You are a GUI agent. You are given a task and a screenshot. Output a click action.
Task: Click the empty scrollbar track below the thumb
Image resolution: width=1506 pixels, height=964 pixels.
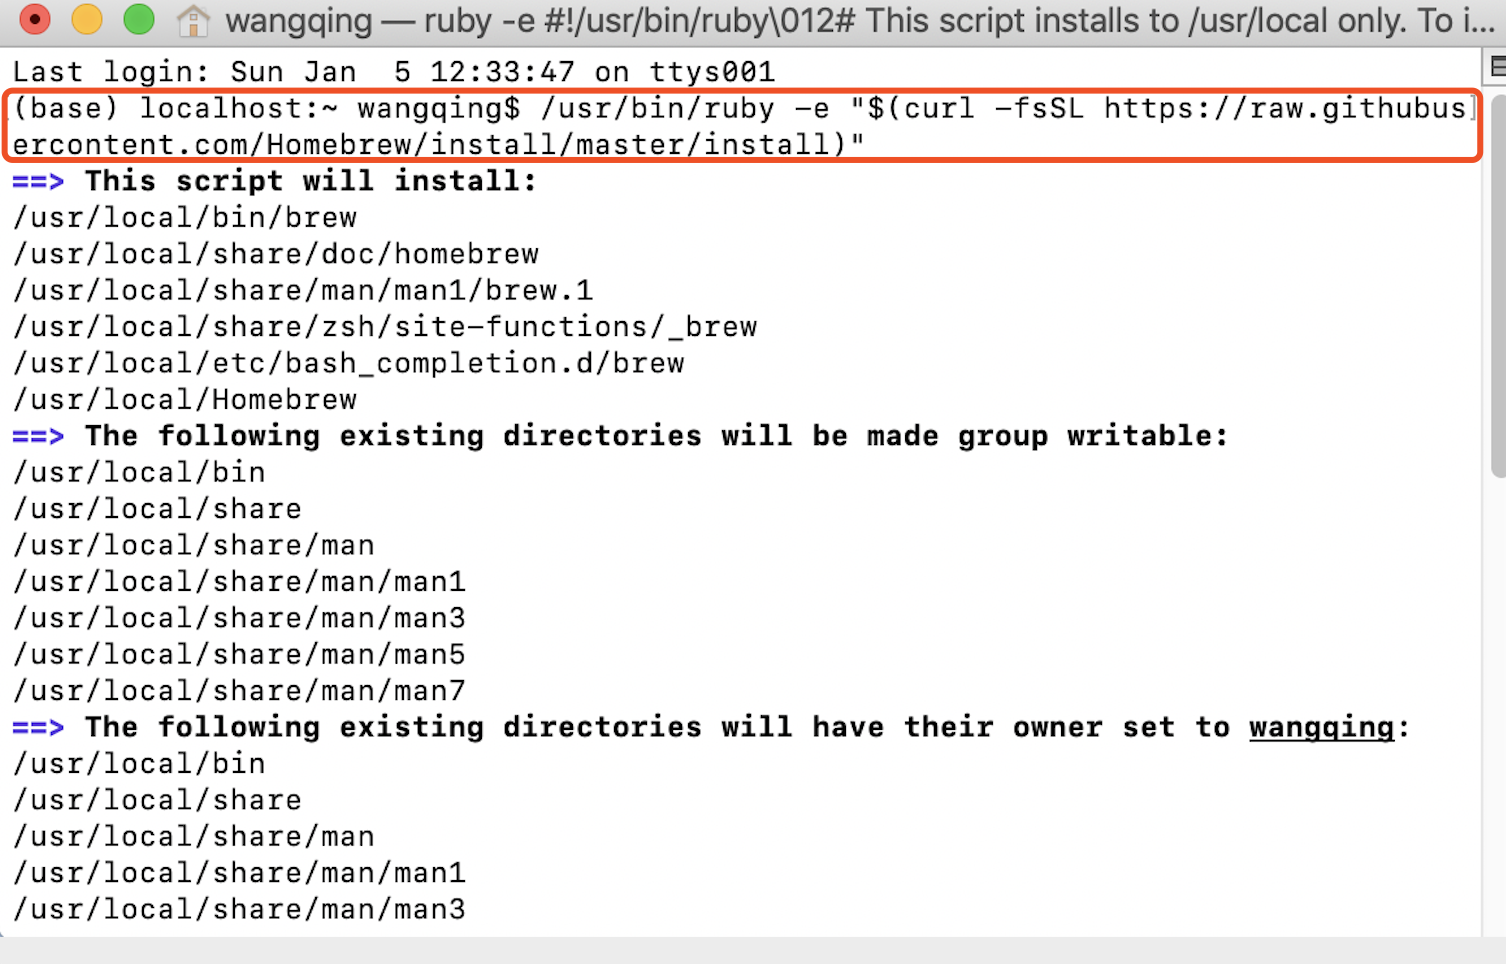[x=1496, y=700]
